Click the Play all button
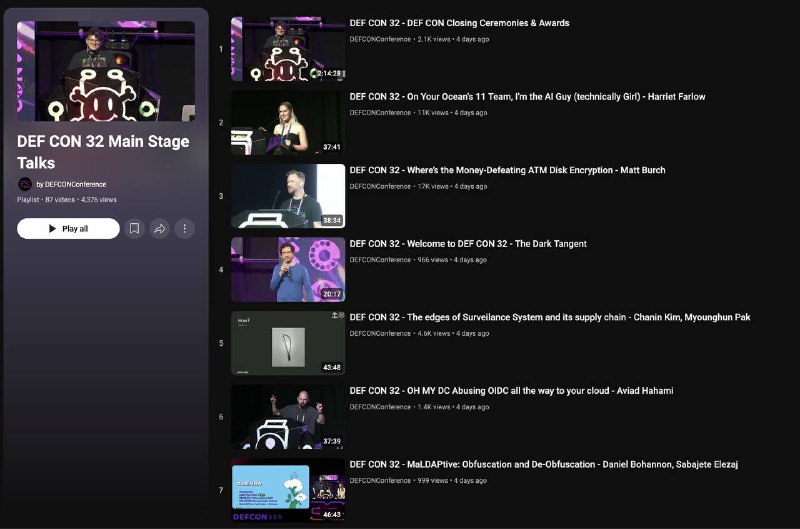Screen dimensions: 800x529 (68, 229)
